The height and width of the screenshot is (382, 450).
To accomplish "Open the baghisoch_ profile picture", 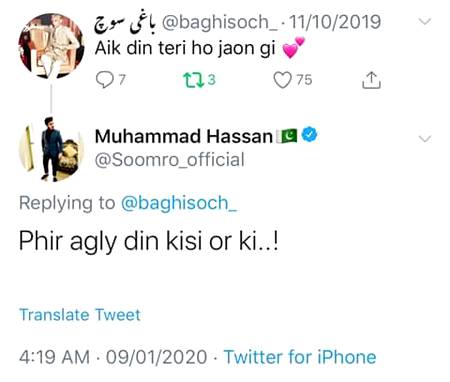I will click(51, 46).
